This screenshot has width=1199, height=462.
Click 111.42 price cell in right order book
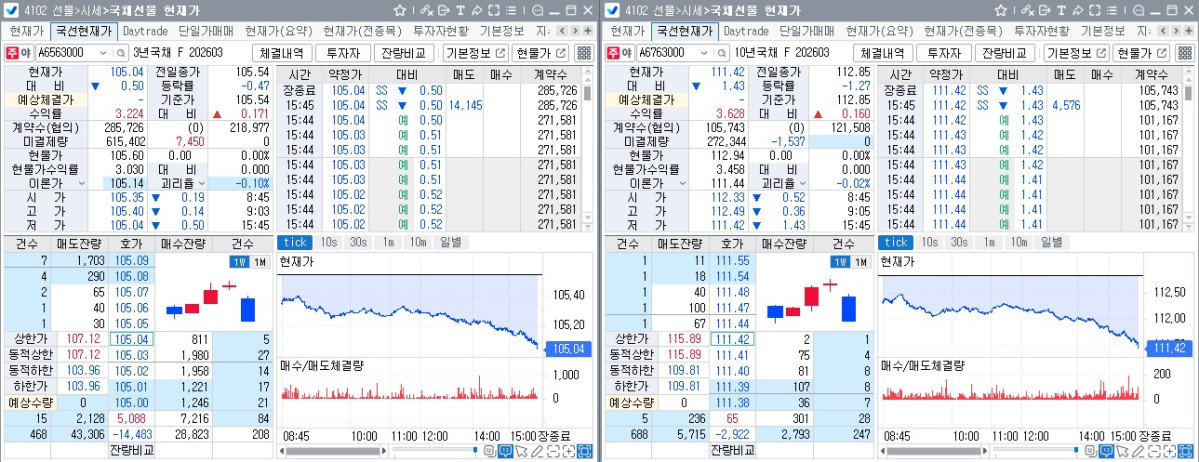[732, 340]
